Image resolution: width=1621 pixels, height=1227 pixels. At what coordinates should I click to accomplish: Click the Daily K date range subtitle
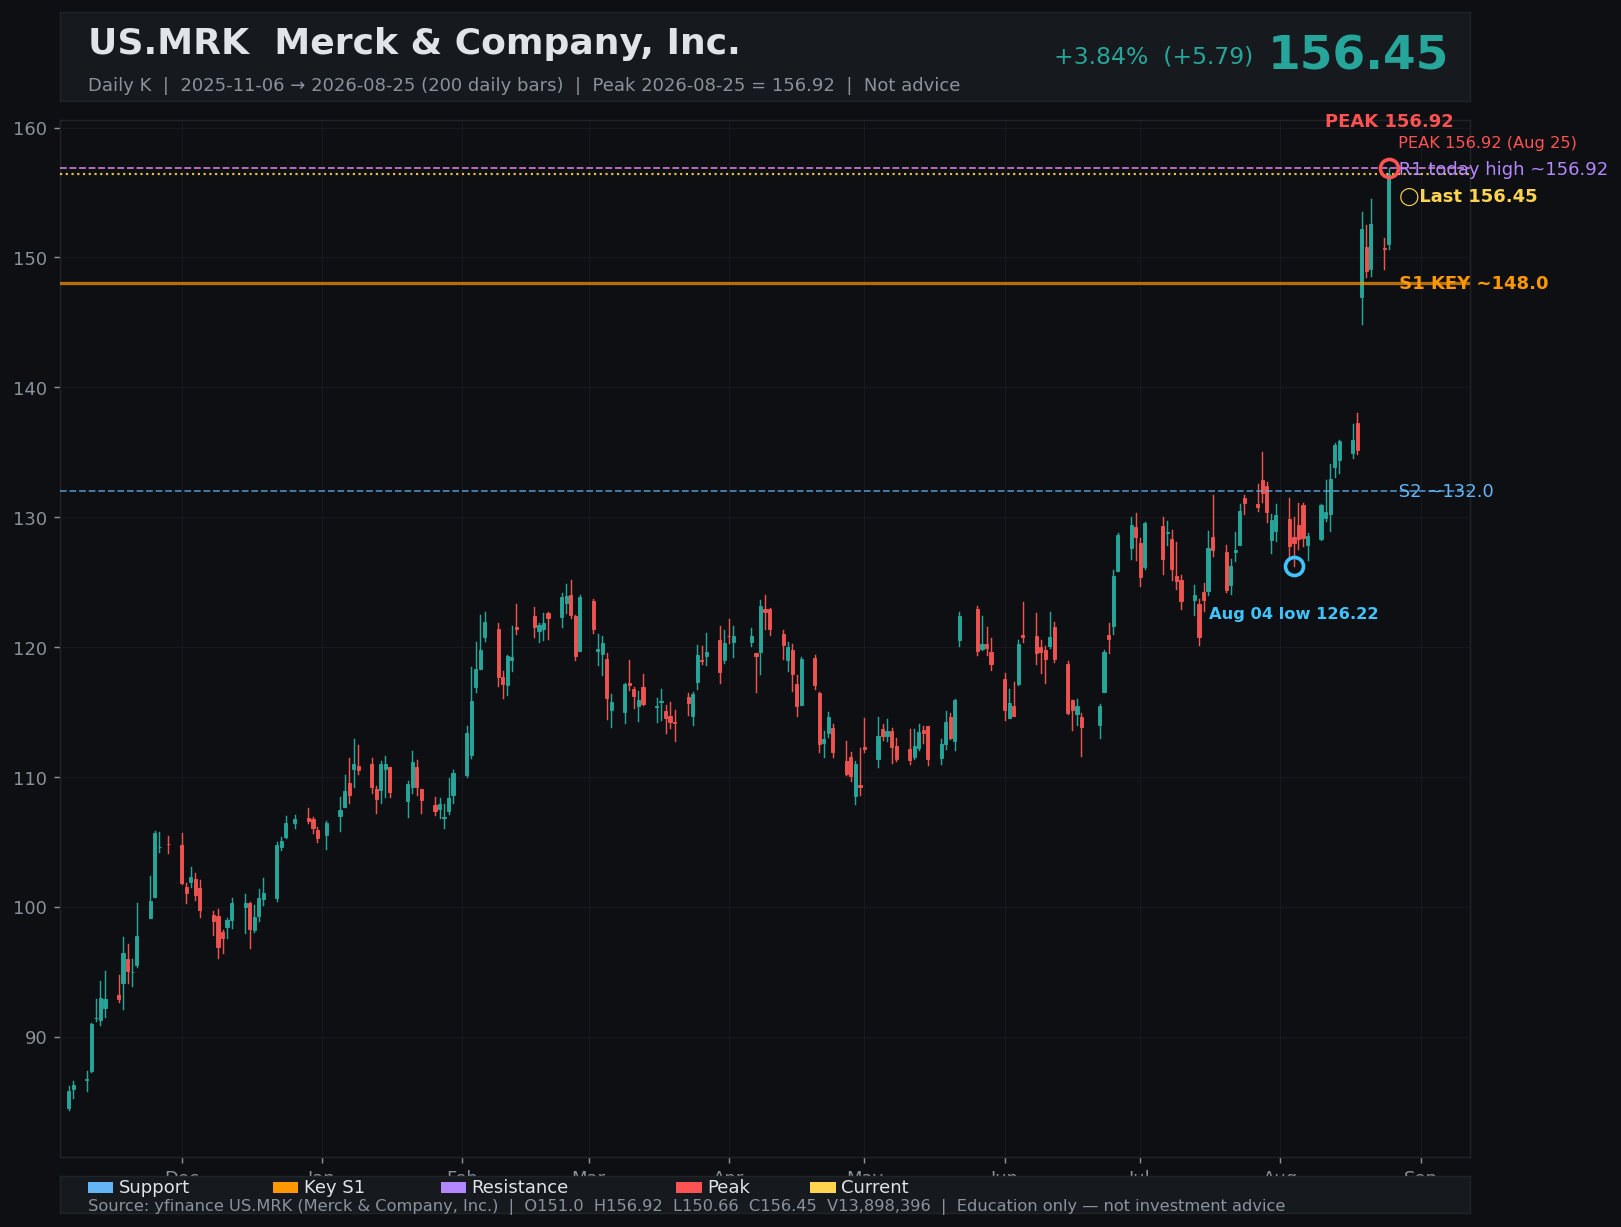(x=524, y=85)
